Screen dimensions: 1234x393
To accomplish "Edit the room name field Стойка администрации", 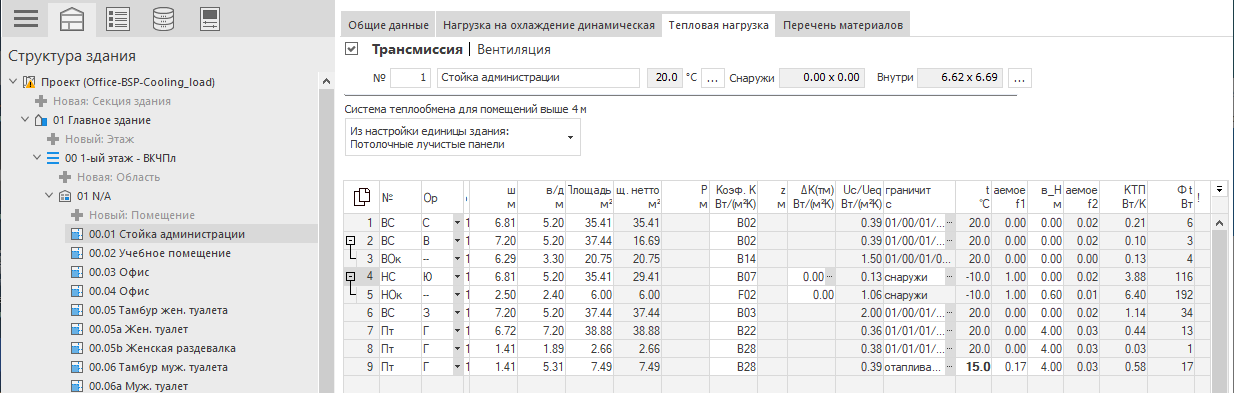I will [x=537, y=77].
